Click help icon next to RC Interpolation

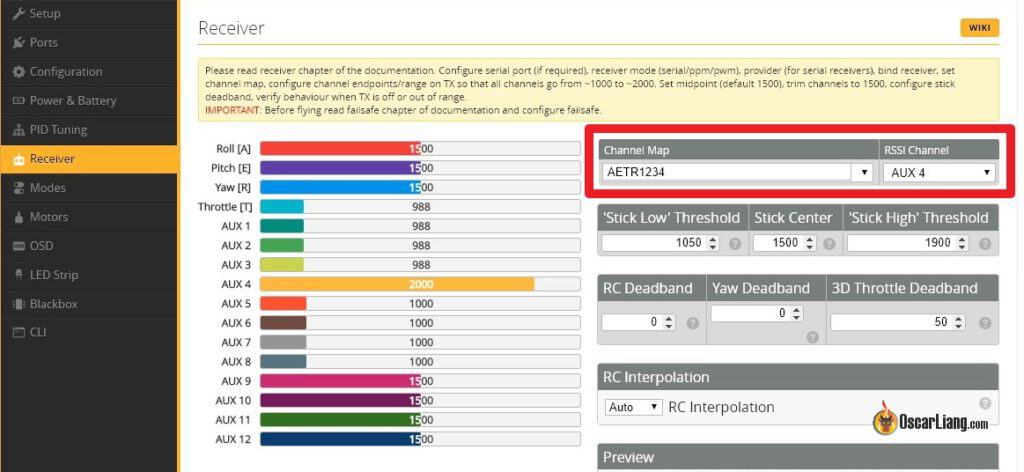coord(985,403)
